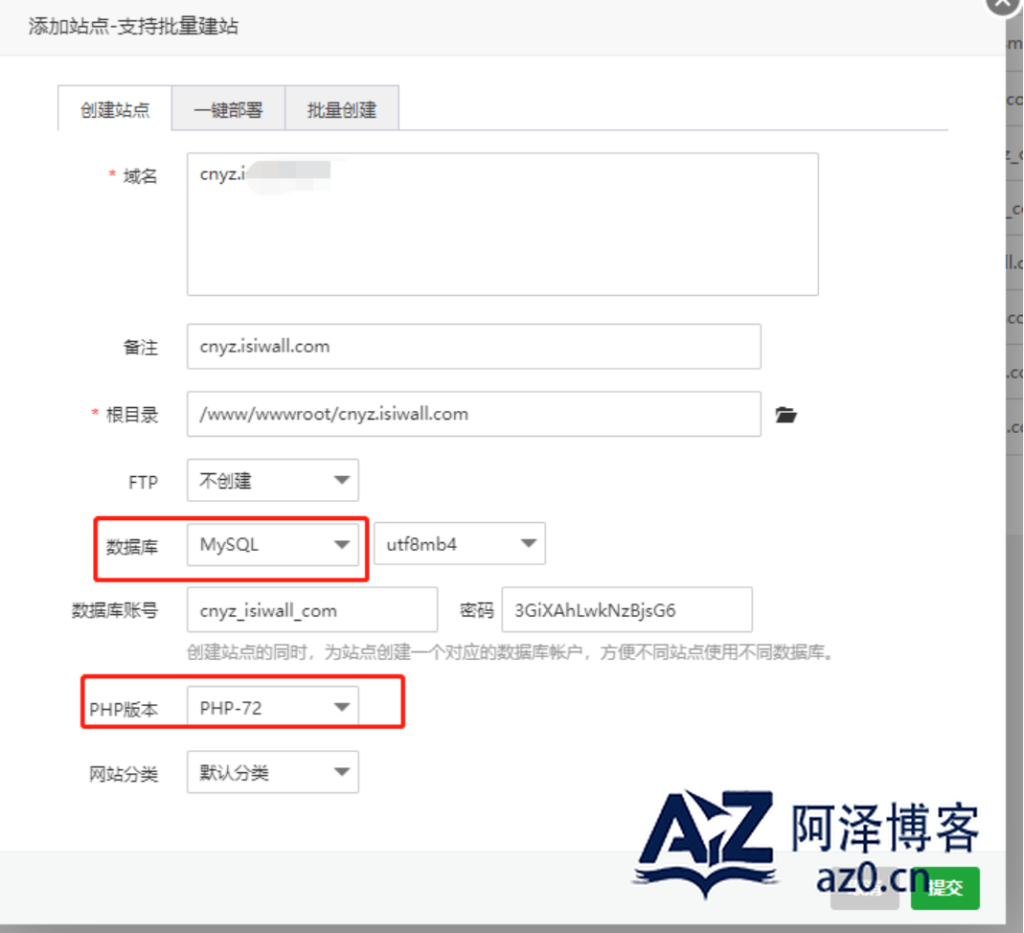Switch to 批量创建 tab
The image size is (1024, 933).
[342, 108]
